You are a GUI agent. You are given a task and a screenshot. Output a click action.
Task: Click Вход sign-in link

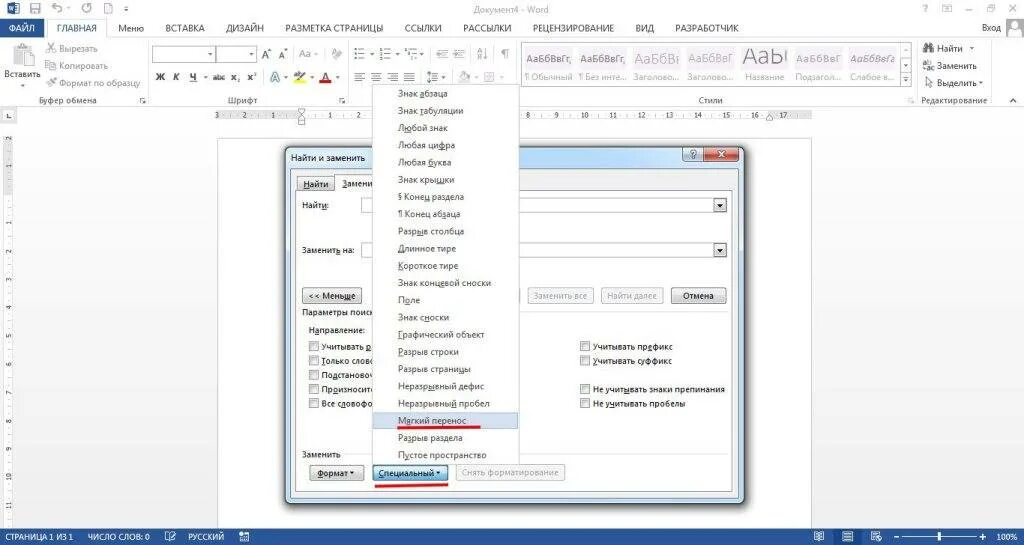click(x=991, y=28)
